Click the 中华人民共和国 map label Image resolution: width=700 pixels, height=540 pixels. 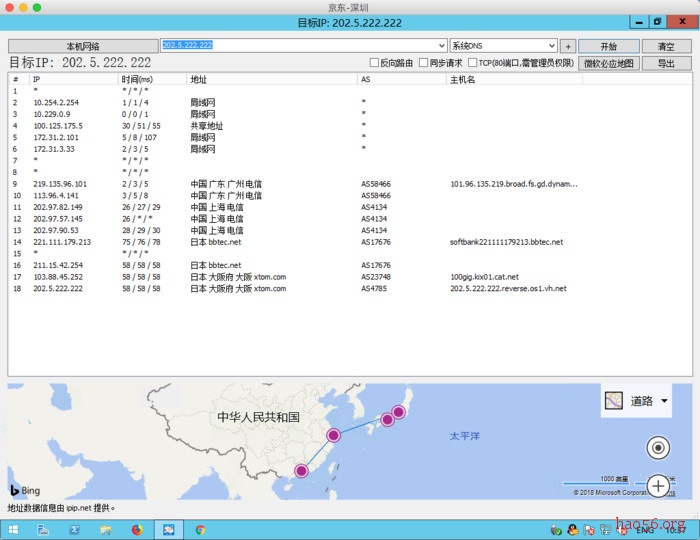click(x=258, y=417)
